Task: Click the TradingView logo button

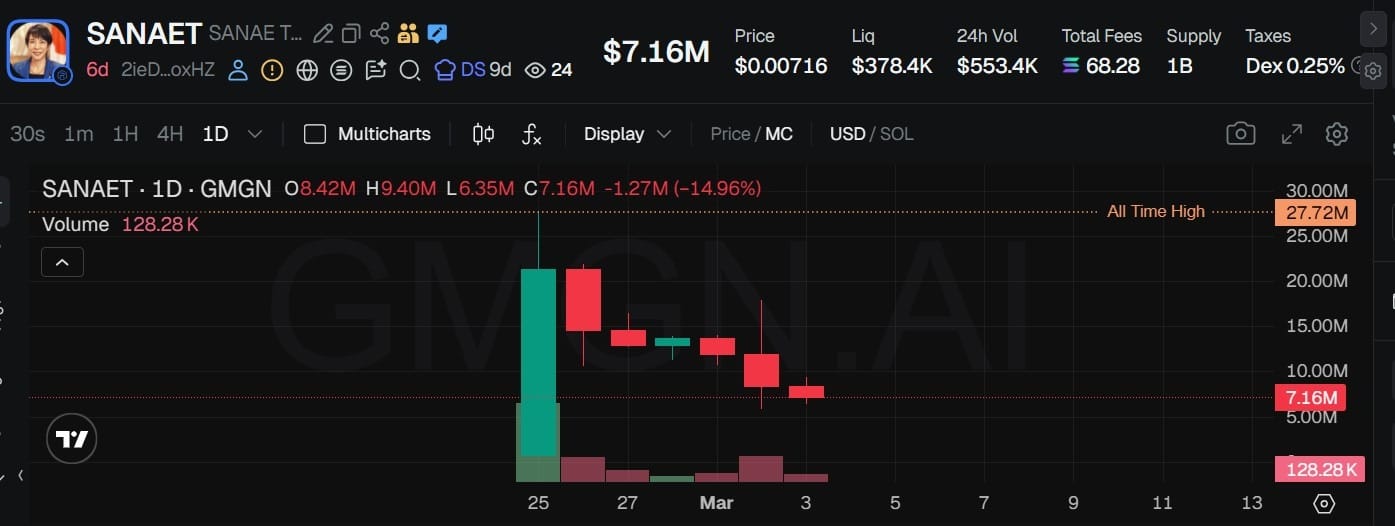Action: [x=72, y=438]
